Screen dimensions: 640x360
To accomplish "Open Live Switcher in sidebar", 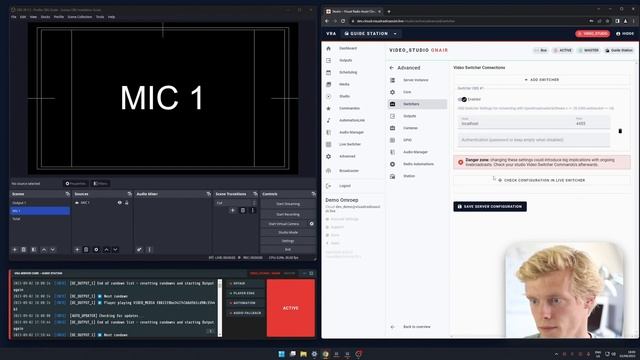I will point(350,144).
